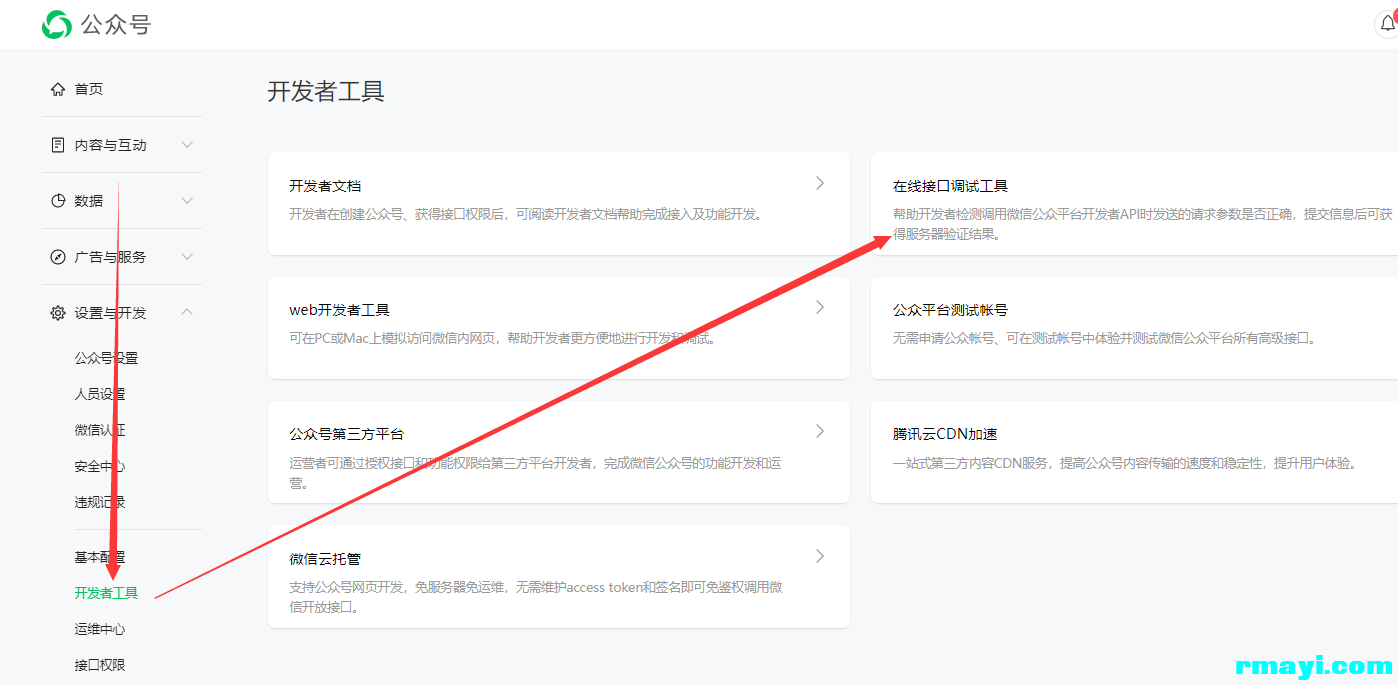Click the compass icon beside 广告与服务

[58, 257]
